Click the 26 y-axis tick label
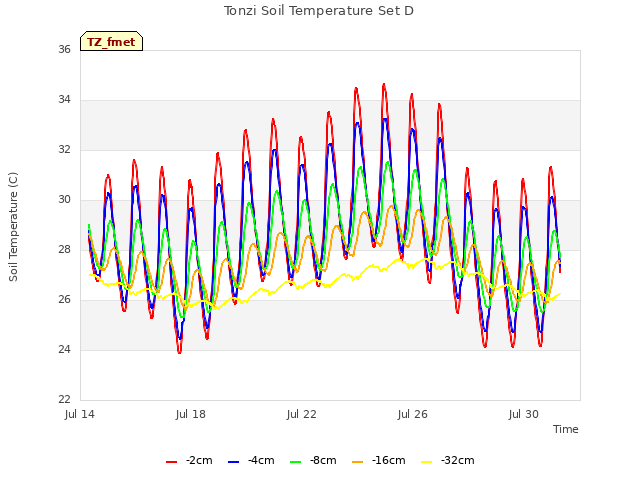 coord(64,300)
